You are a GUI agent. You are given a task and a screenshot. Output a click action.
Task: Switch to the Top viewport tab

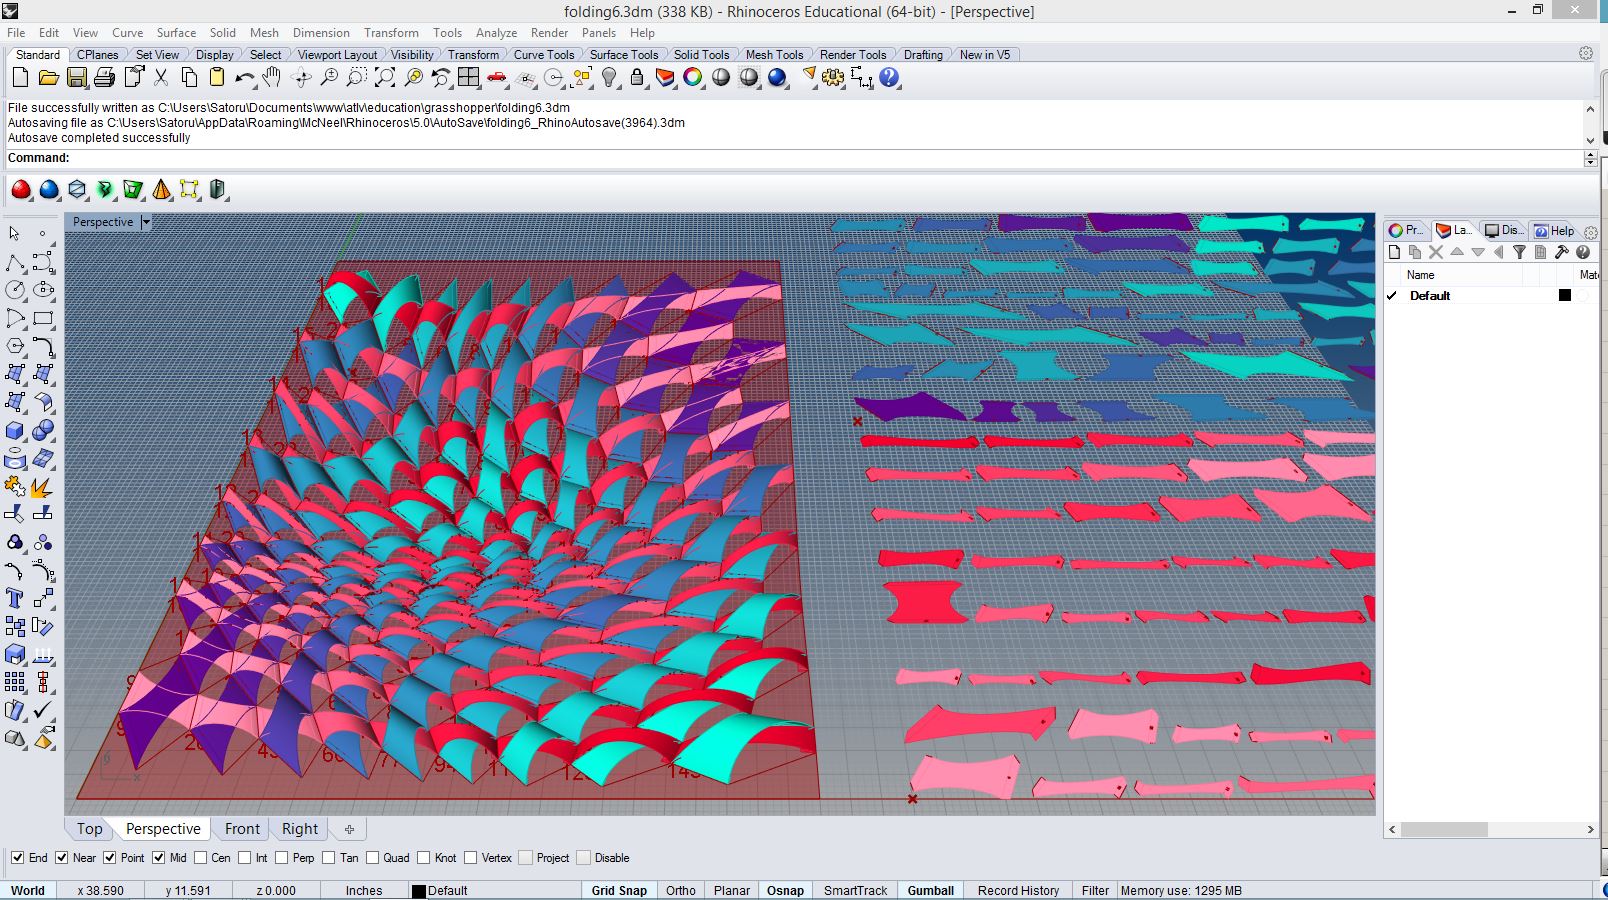[x=89, y=829]
